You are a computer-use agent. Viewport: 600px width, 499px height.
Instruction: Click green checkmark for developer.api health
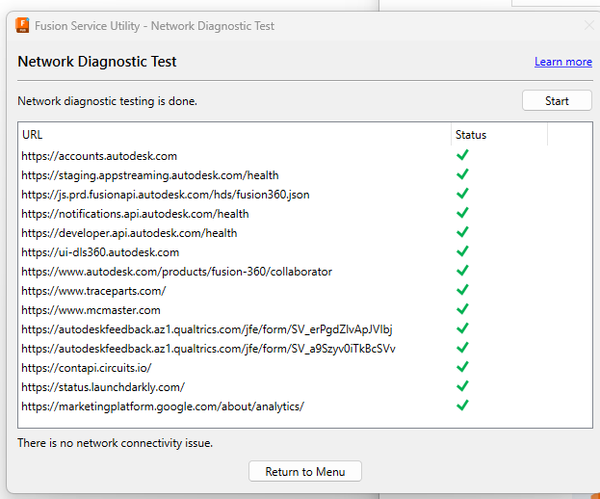click(x=462, y=232)
